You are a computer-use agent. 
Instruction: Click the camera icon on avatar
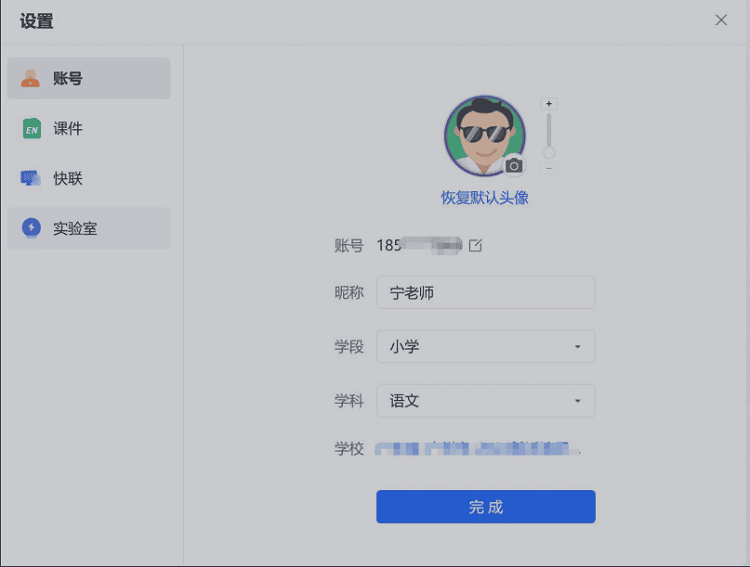tap(514, 166)
